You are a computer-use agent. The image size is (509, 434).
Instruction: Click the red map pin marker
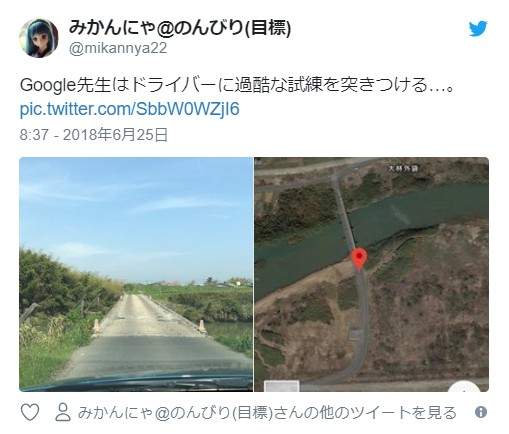coord(359,258)
